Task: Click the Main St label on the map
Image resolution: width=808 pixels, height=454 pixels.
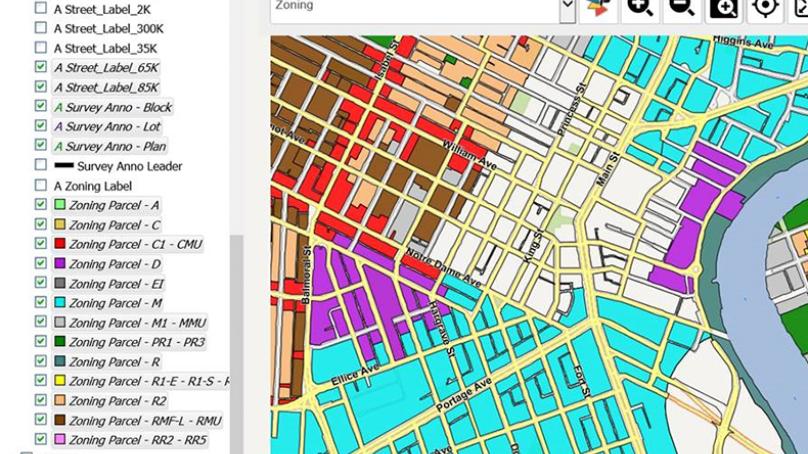Action: pyautogui.click(x=606, y=169)
